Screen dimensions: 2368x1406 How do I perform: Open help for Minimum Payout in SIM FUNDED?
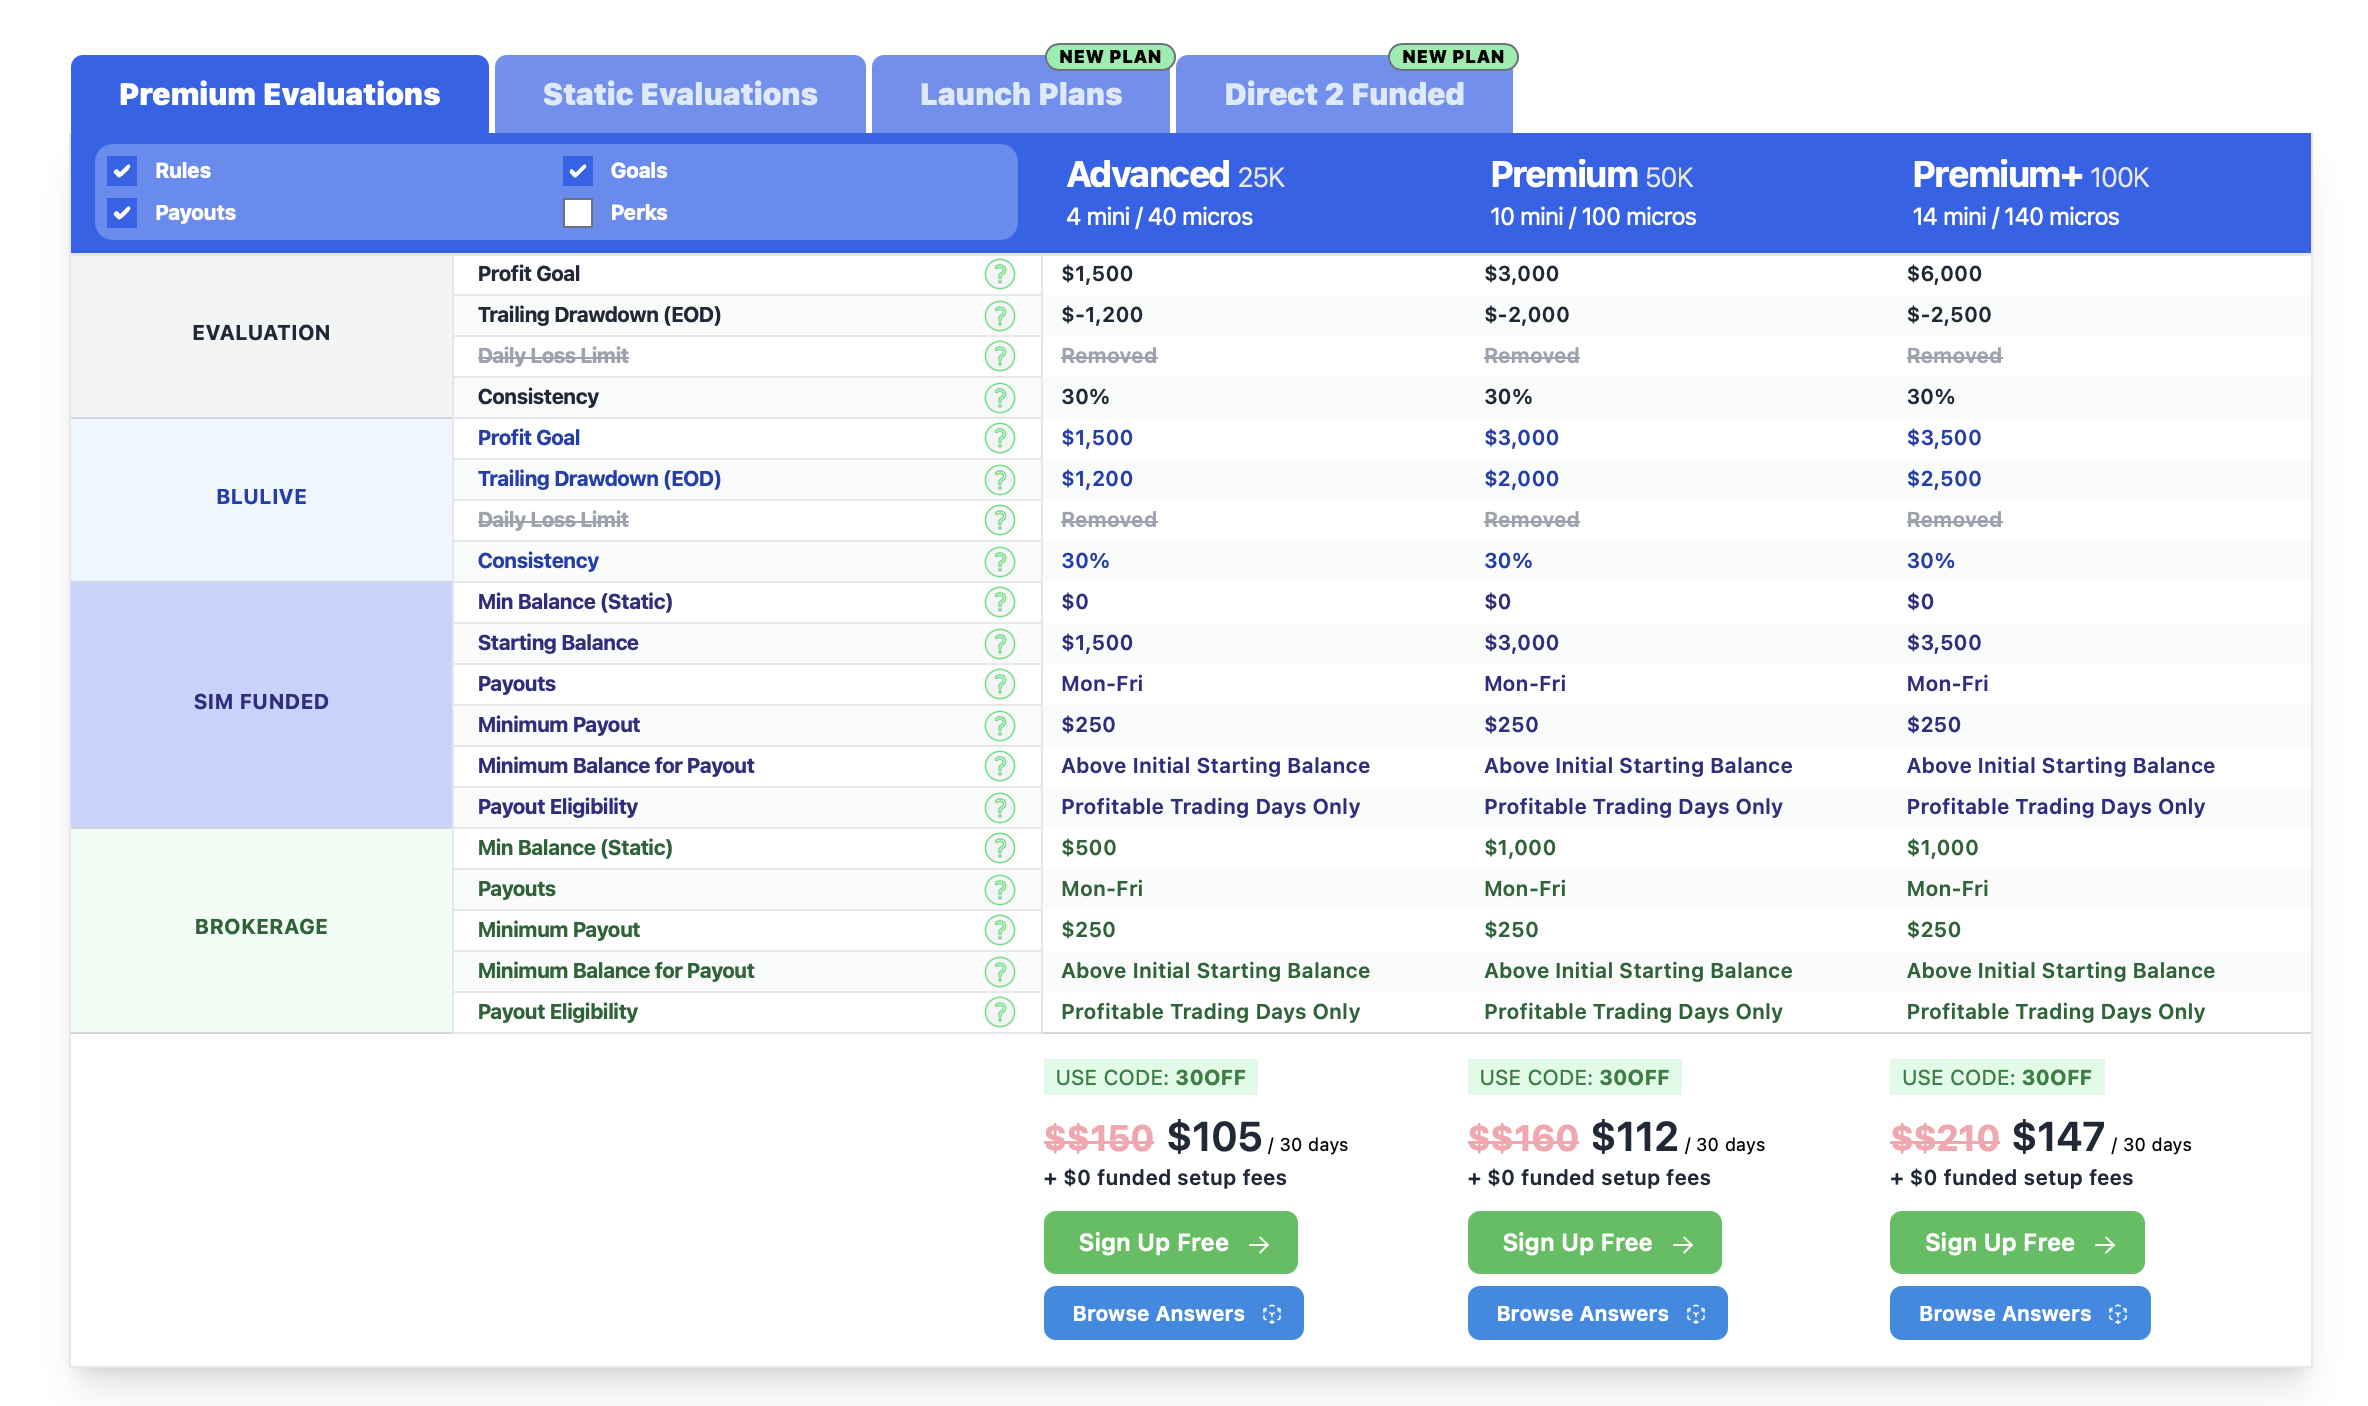tap(1001, 724)
